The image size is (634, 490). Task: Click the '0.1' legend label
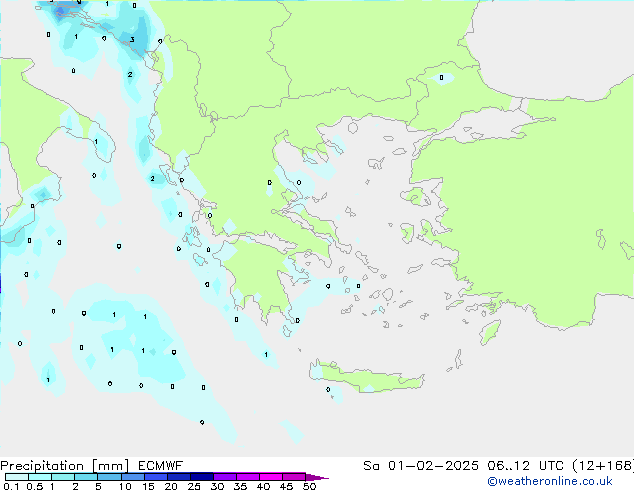(x=11, y=486)
